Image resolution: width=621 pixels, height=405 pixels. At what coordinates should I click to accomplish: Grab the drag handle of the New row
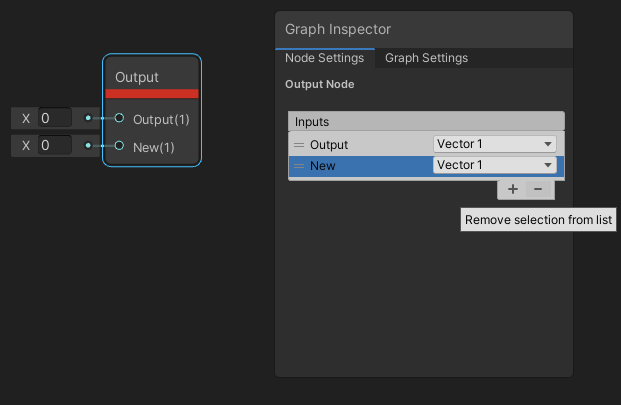pyautogui.click(x=299, y=166)
